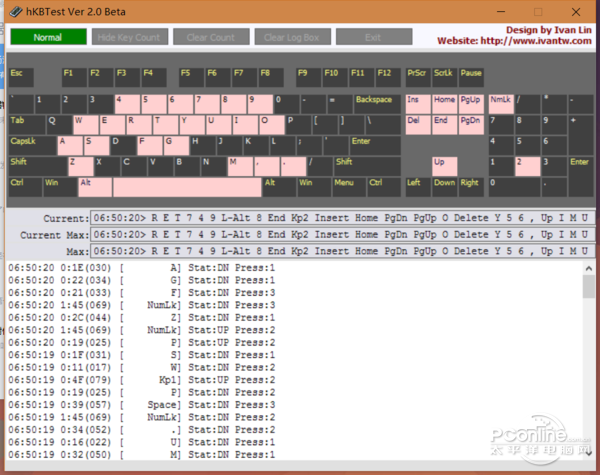Click the Tab key tile
Image resolution: width=600 pixels, height=475 pixels.
tap(27, 125)
